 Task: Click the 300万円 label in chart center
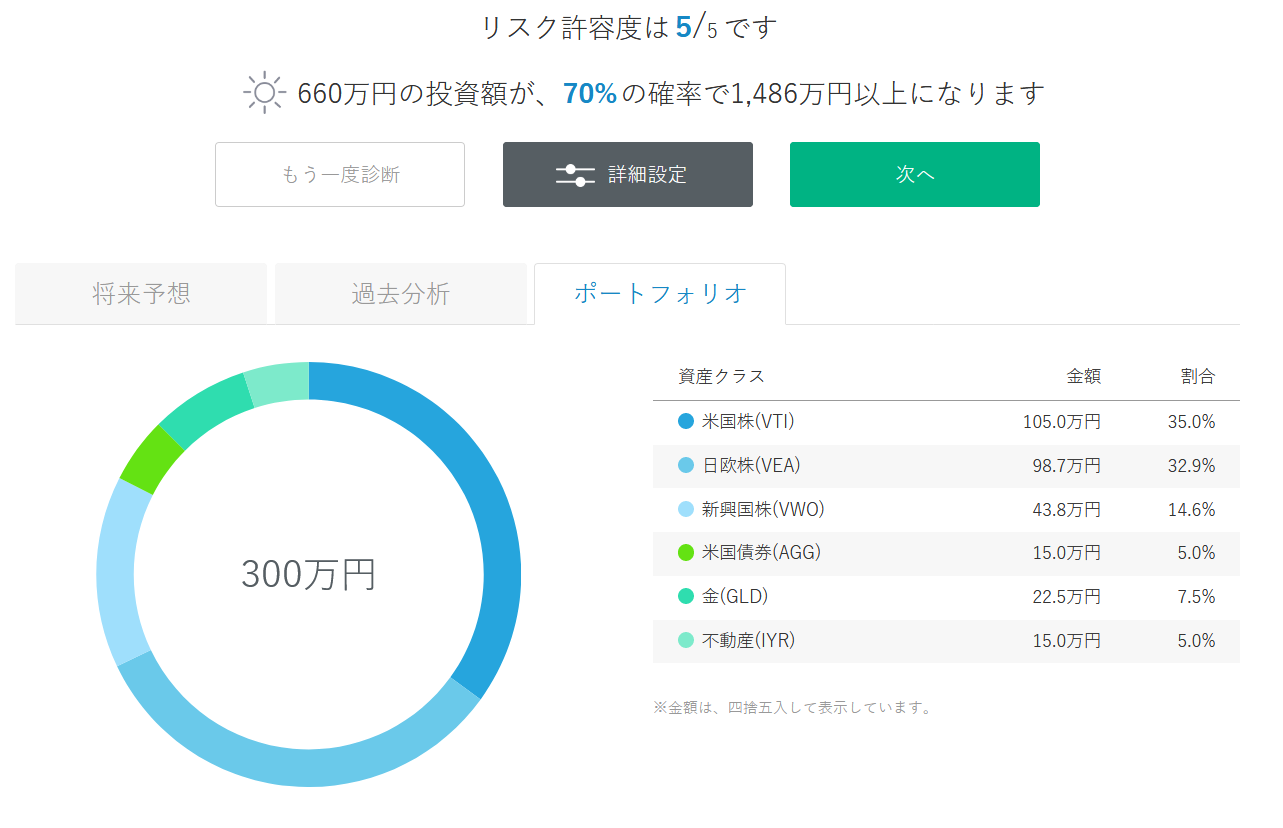coord(308,574)
